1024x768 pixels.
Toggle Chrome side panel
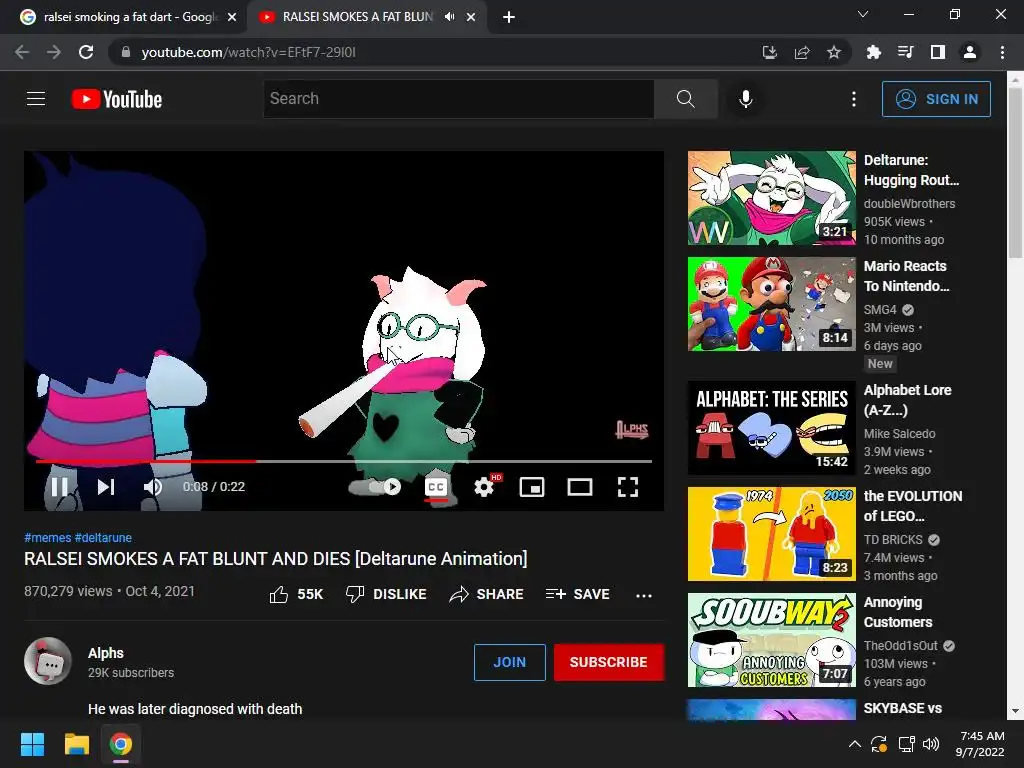[938, 52]
